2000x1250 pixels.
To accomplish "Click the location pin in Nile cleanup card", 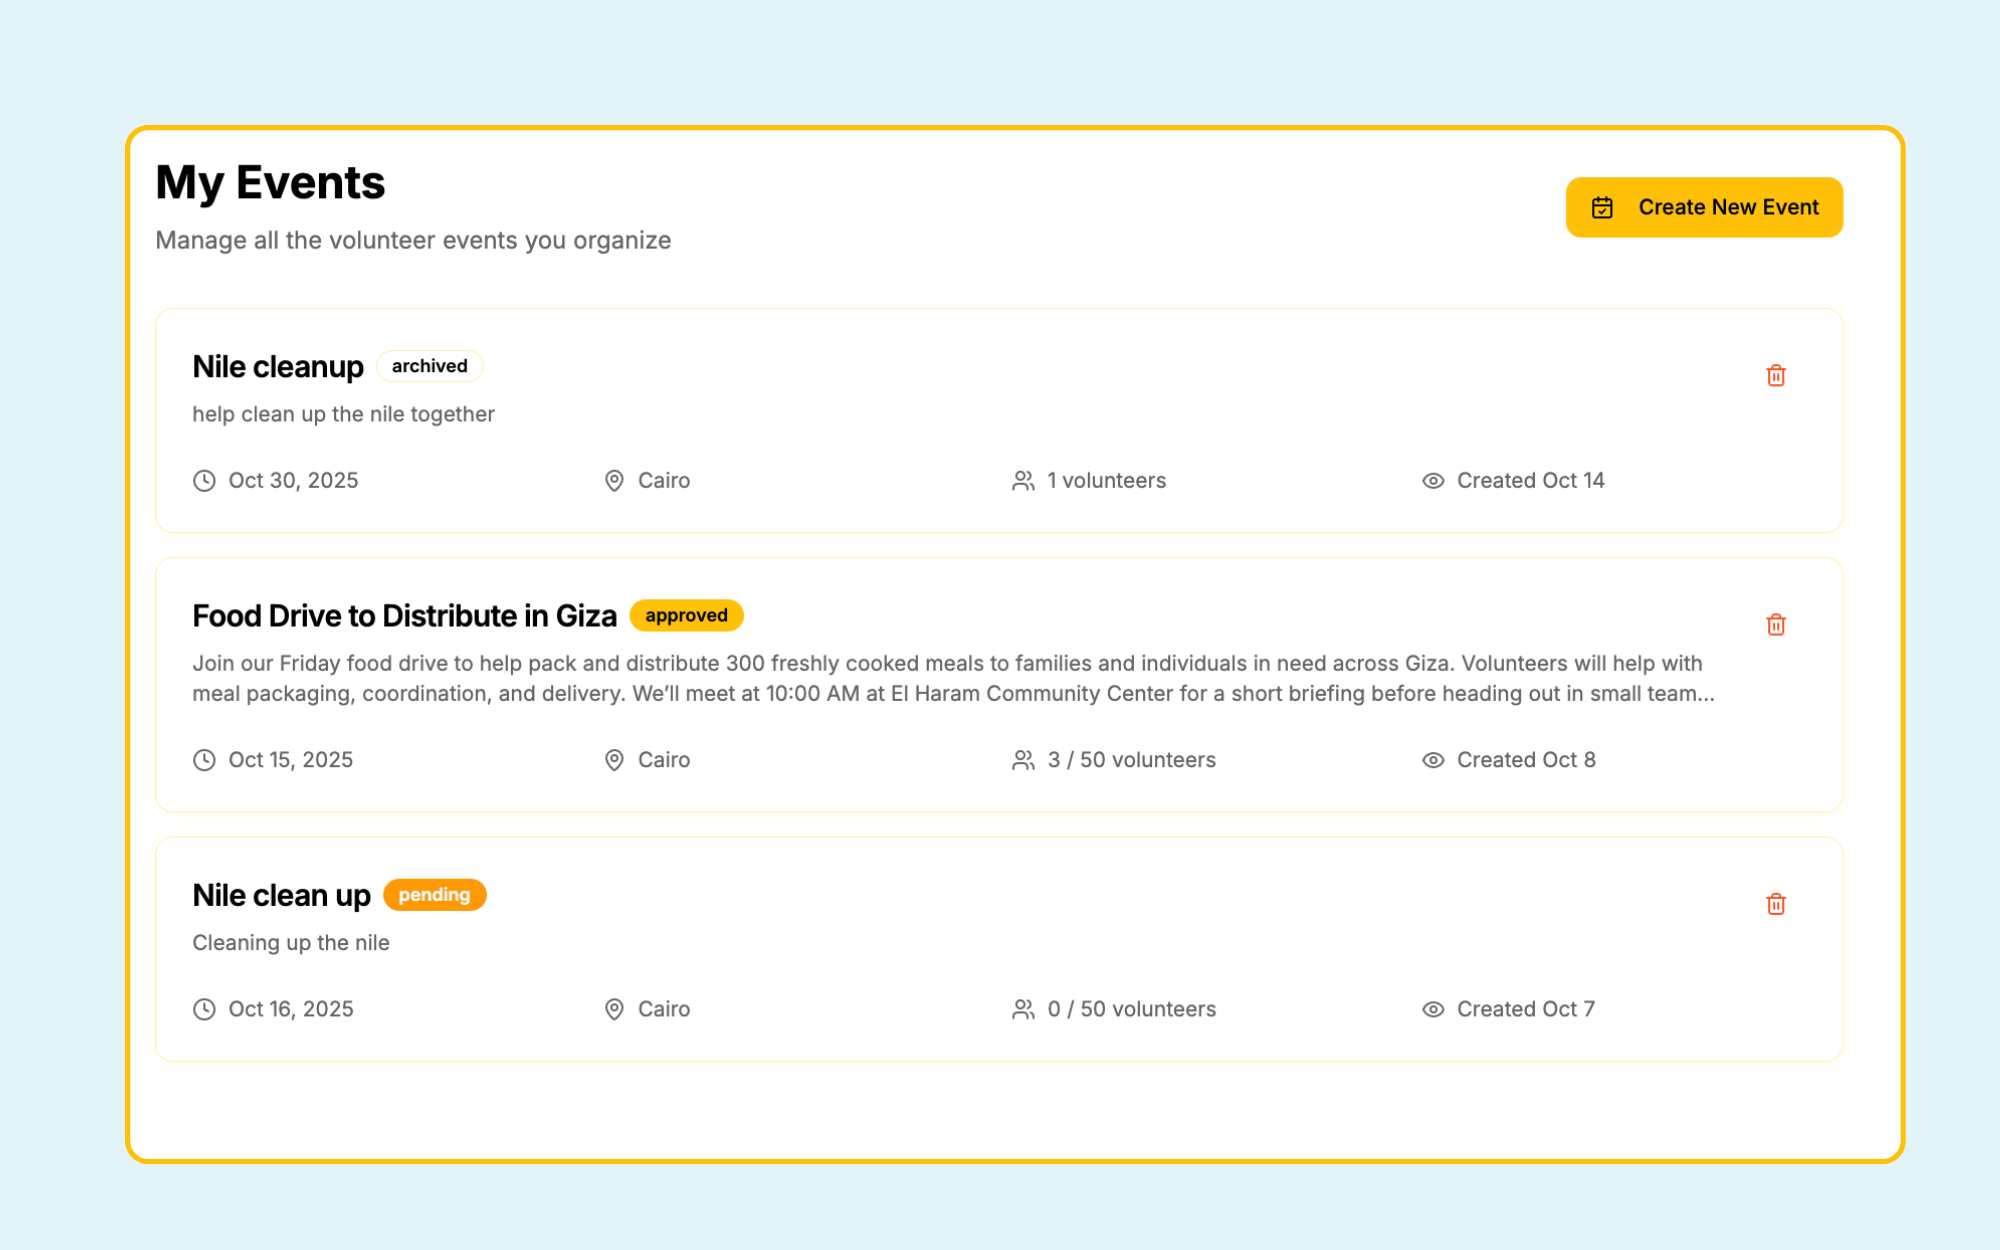I will coord(614,481).
